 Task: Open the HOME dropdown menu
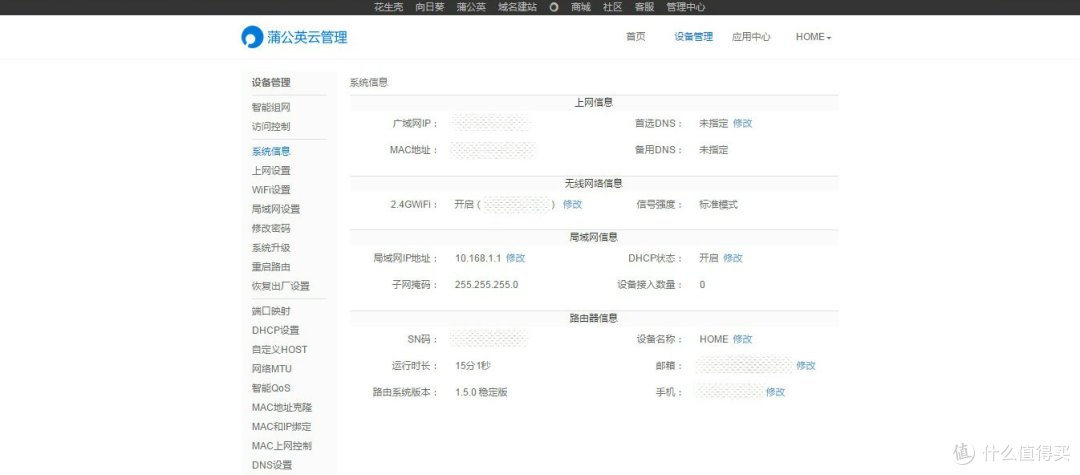[x=813, y=37]
